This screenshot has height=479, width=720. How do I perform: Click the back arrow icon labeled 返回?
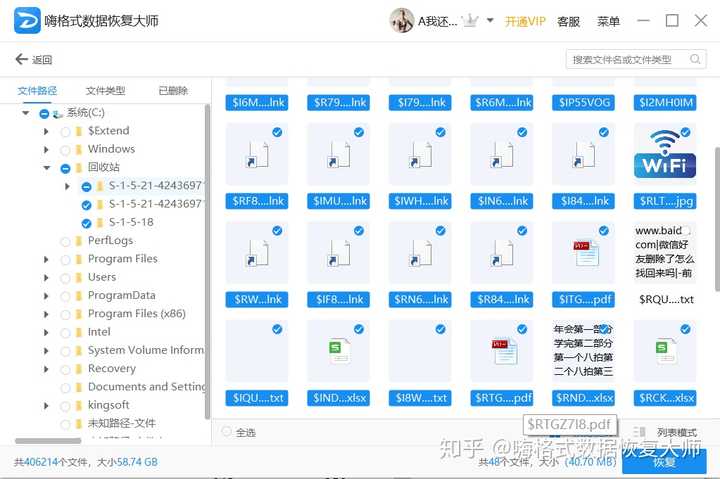(x=21, y=59)
